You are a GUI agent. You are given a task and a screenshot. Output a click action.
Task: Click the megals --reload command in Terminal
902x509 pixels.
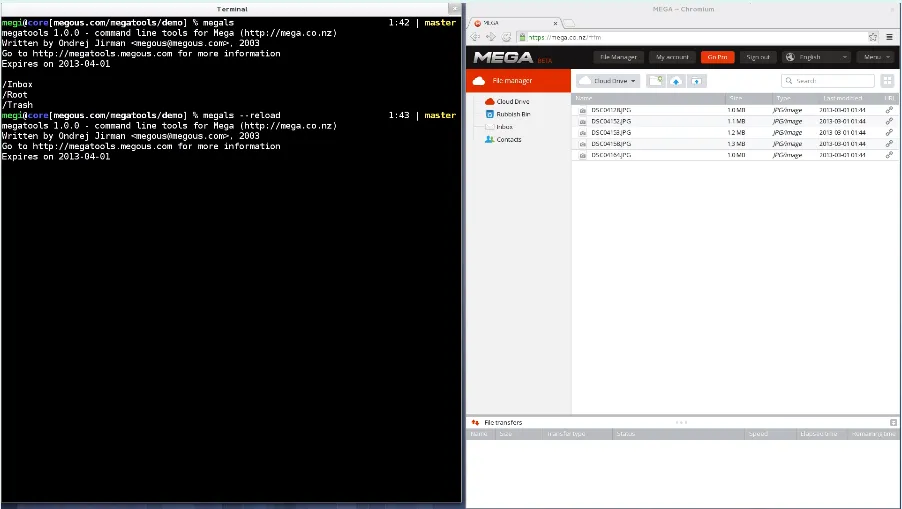point(242,115)
